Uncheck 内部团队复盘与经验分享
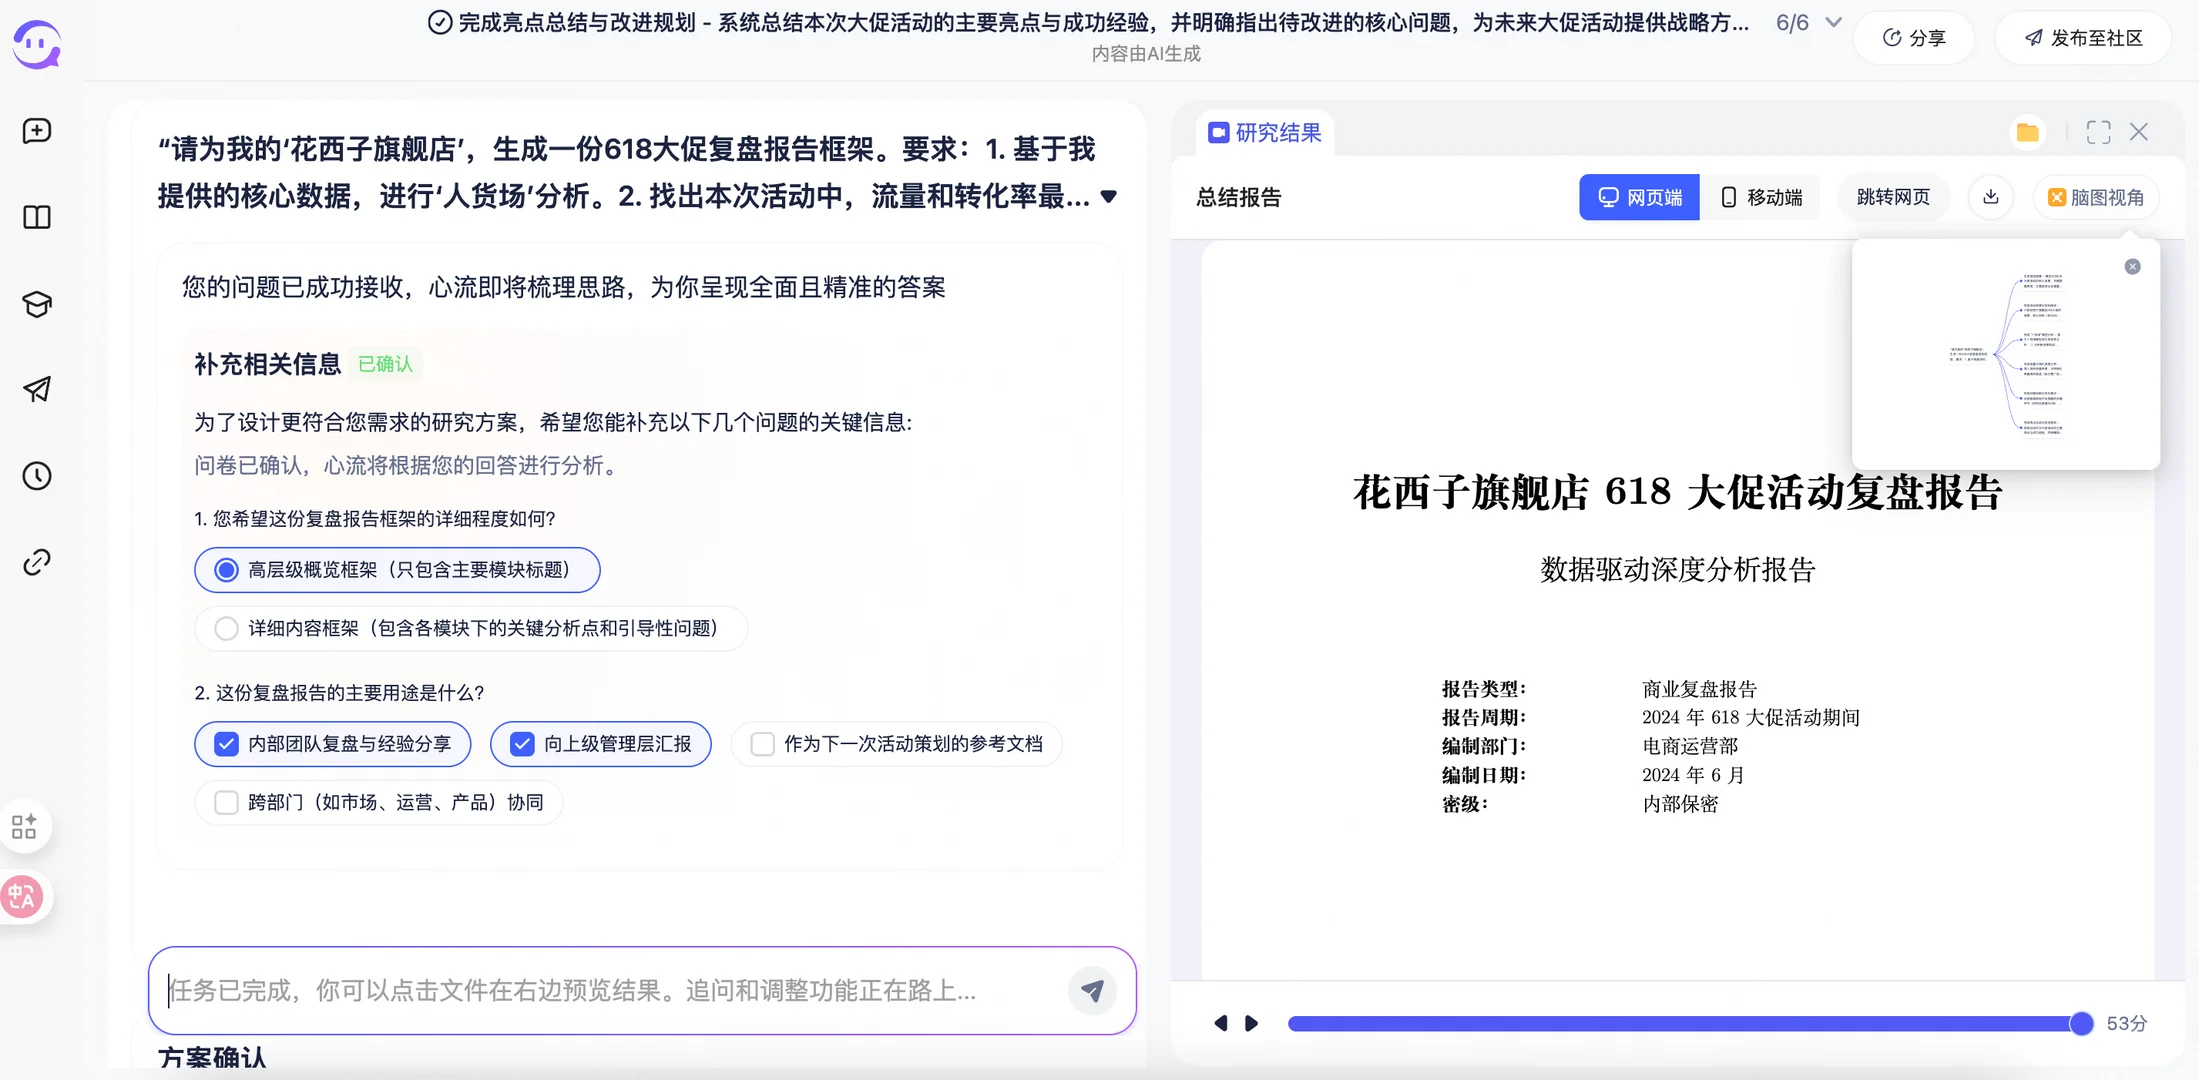 pyautogui.click(x=332, y=744)
